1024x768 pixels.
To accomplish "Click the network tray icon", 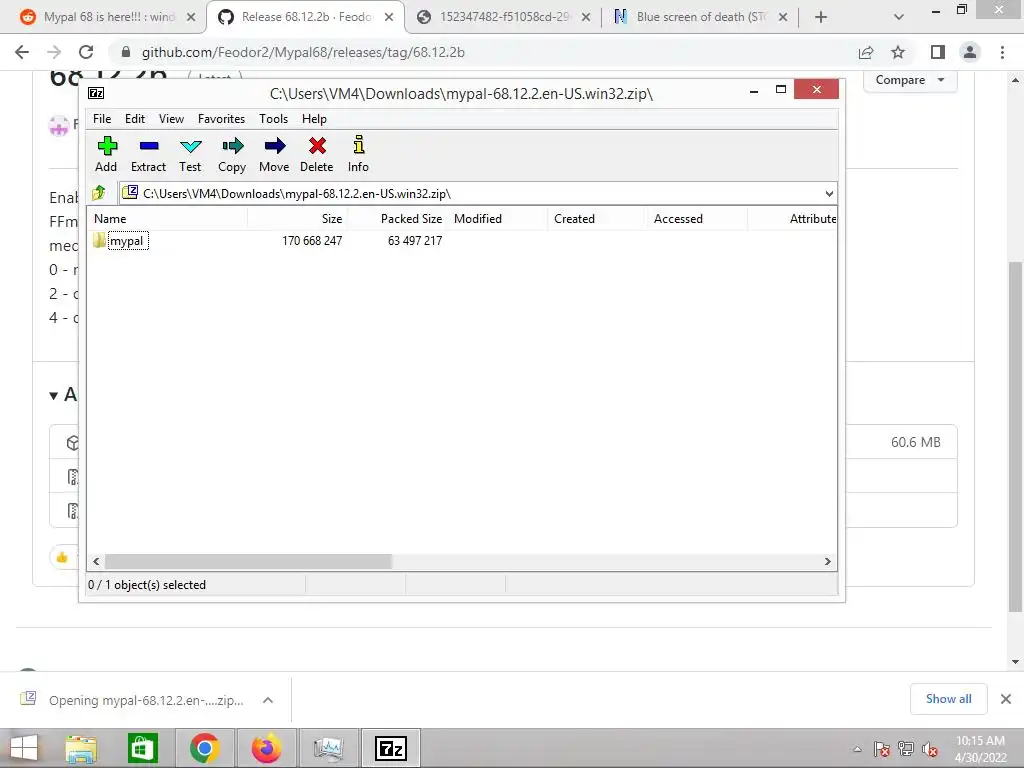I will 906,749.
